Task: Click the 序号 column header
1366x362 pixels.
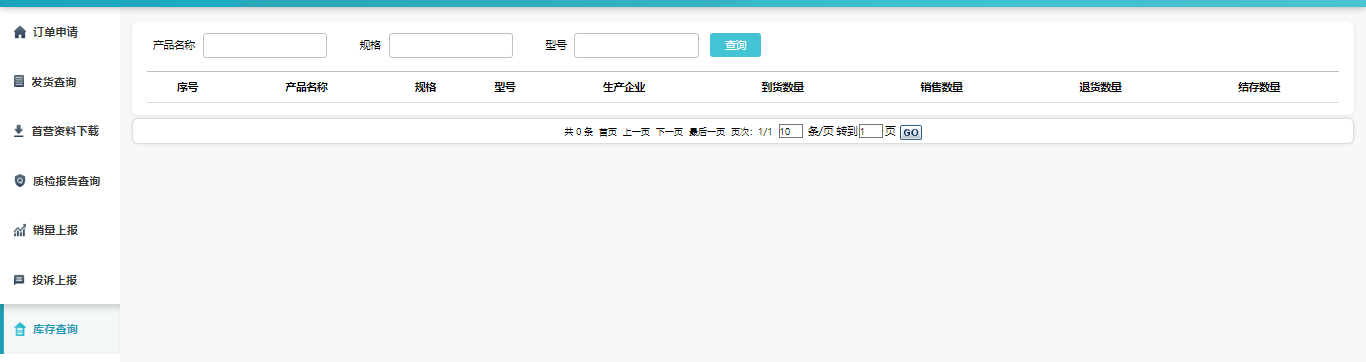Action: point(188,87)
